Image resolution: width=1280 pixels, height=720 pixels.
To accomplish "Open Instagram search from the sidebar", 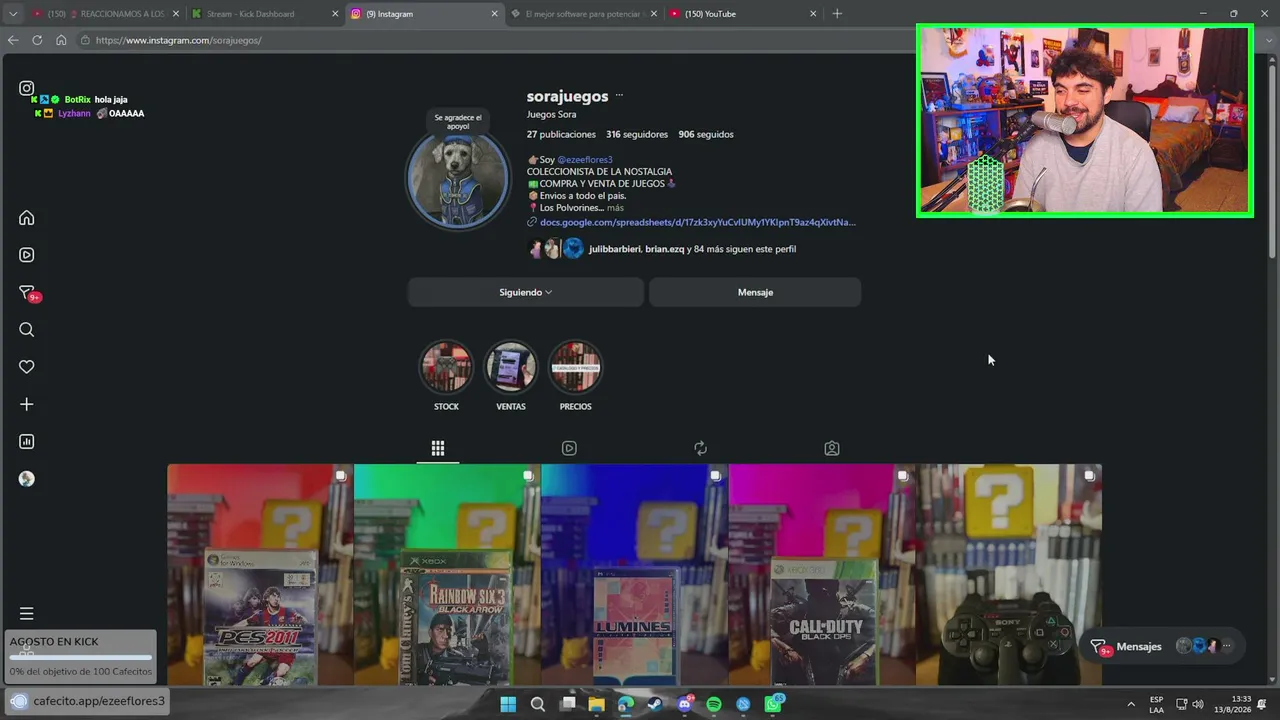I will pyautogui.click(x=27, y=330).
